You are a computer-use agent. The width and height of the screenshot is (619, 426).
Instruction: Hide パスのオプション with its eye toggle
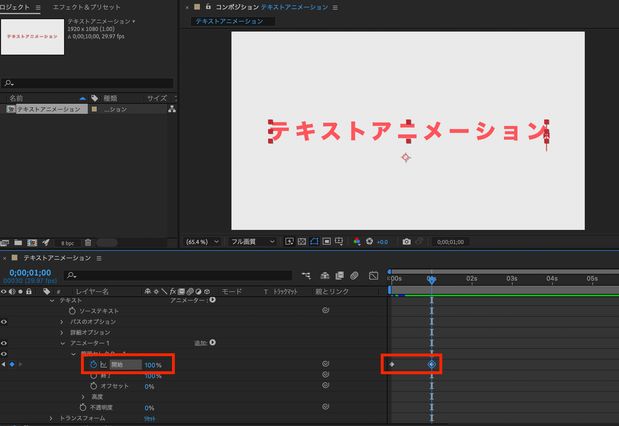pyautogui.click(x=4, y=322)
